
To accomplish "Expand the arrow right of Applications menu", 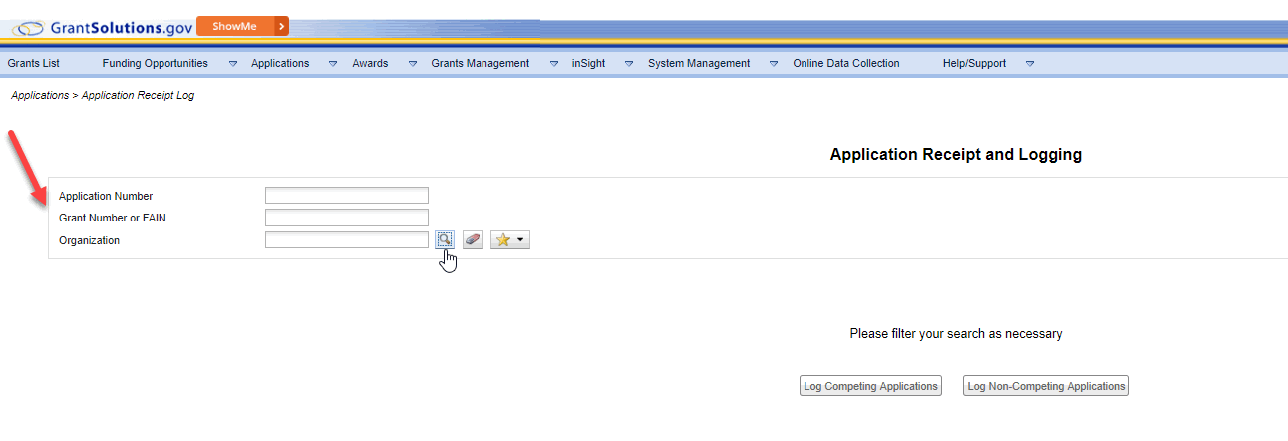I will point(333,64).
